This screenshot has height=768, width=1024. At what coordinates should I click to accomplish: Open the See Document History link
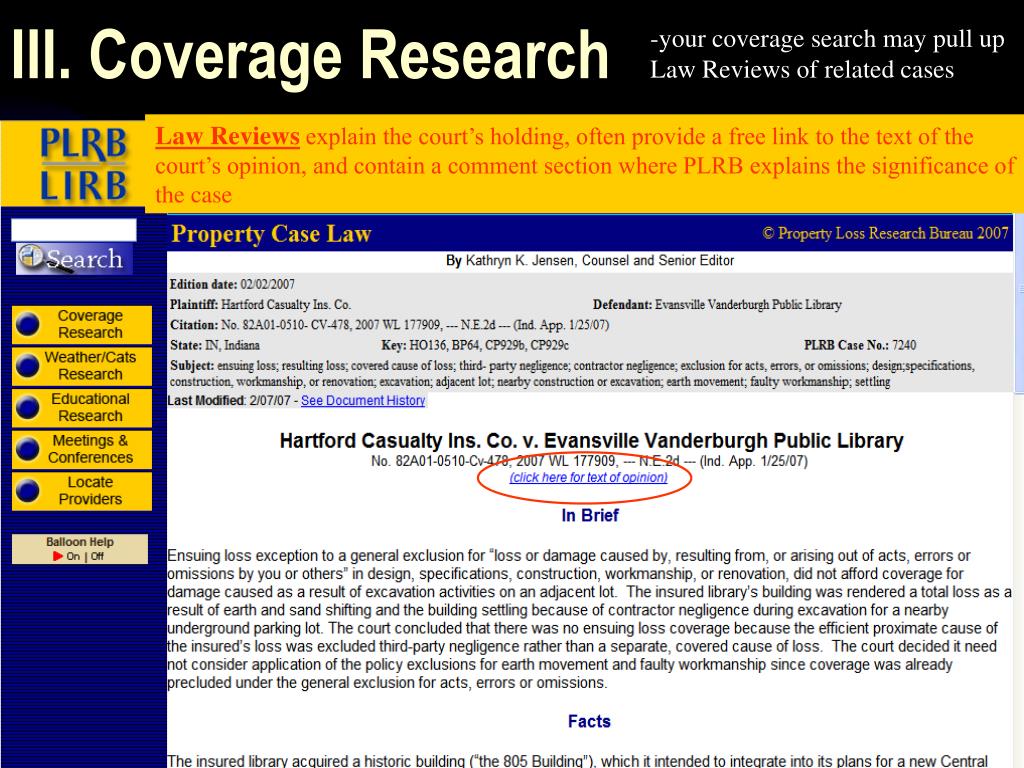click(363, 400)
